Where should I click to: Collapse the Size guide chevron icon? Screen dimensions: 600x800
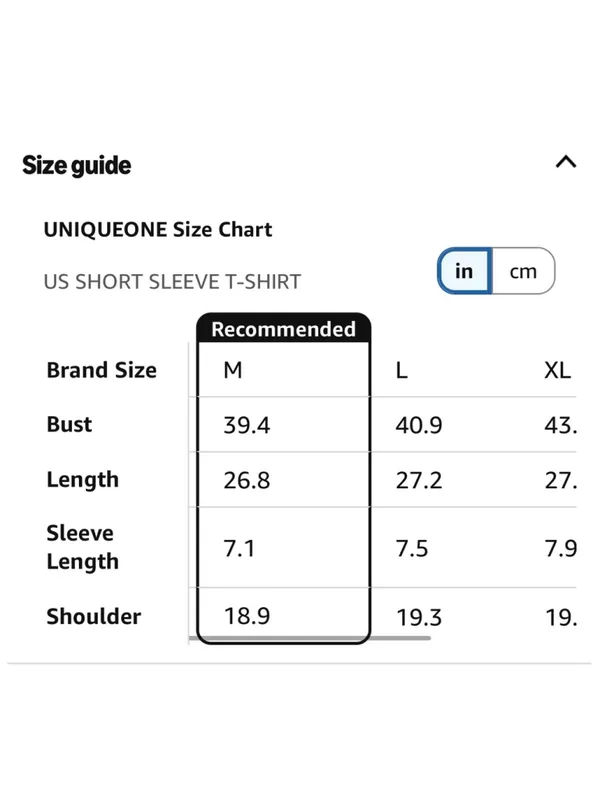(566, 162)
